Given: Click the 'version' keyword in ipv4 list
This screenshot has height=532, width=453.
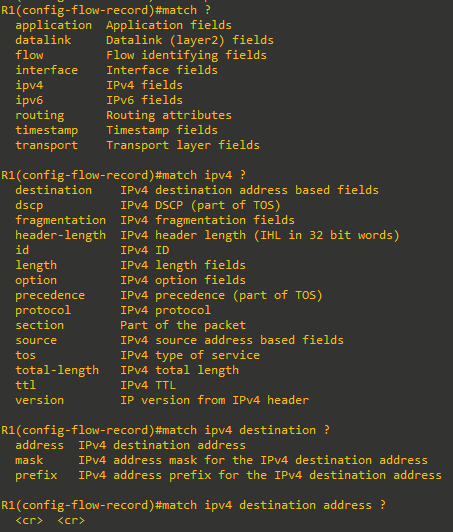Looking at the screenshot, I should (40, 400).
